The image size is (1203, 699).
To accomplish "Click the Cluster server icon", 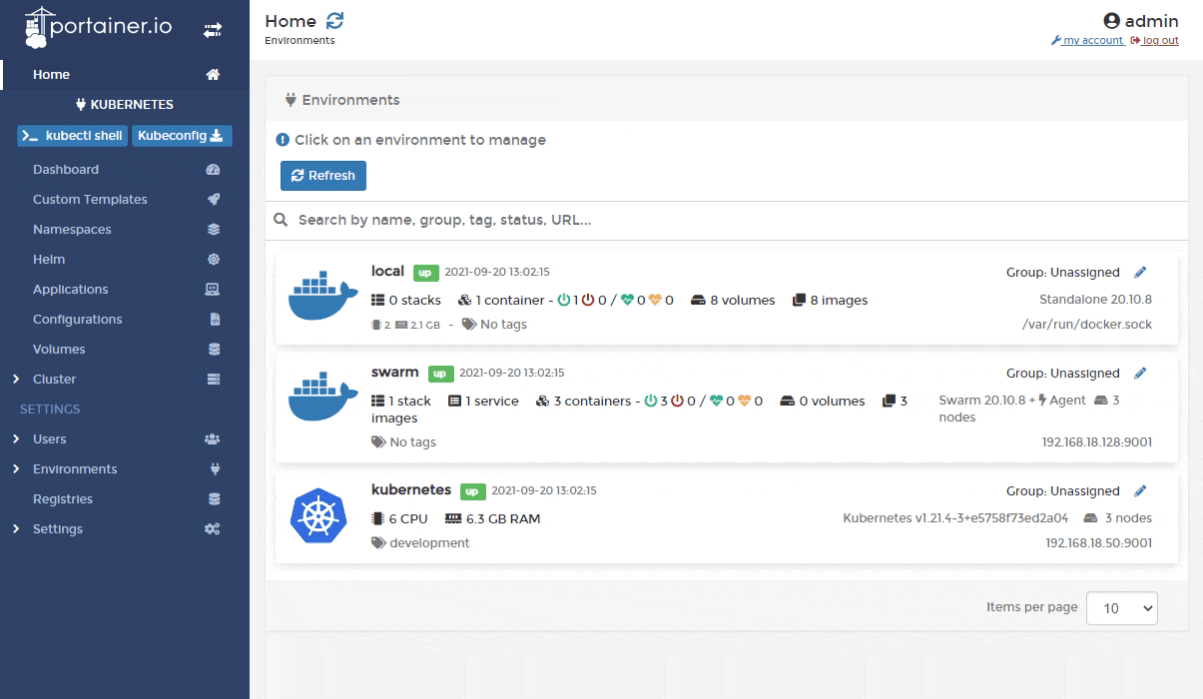I will (213, 380).
